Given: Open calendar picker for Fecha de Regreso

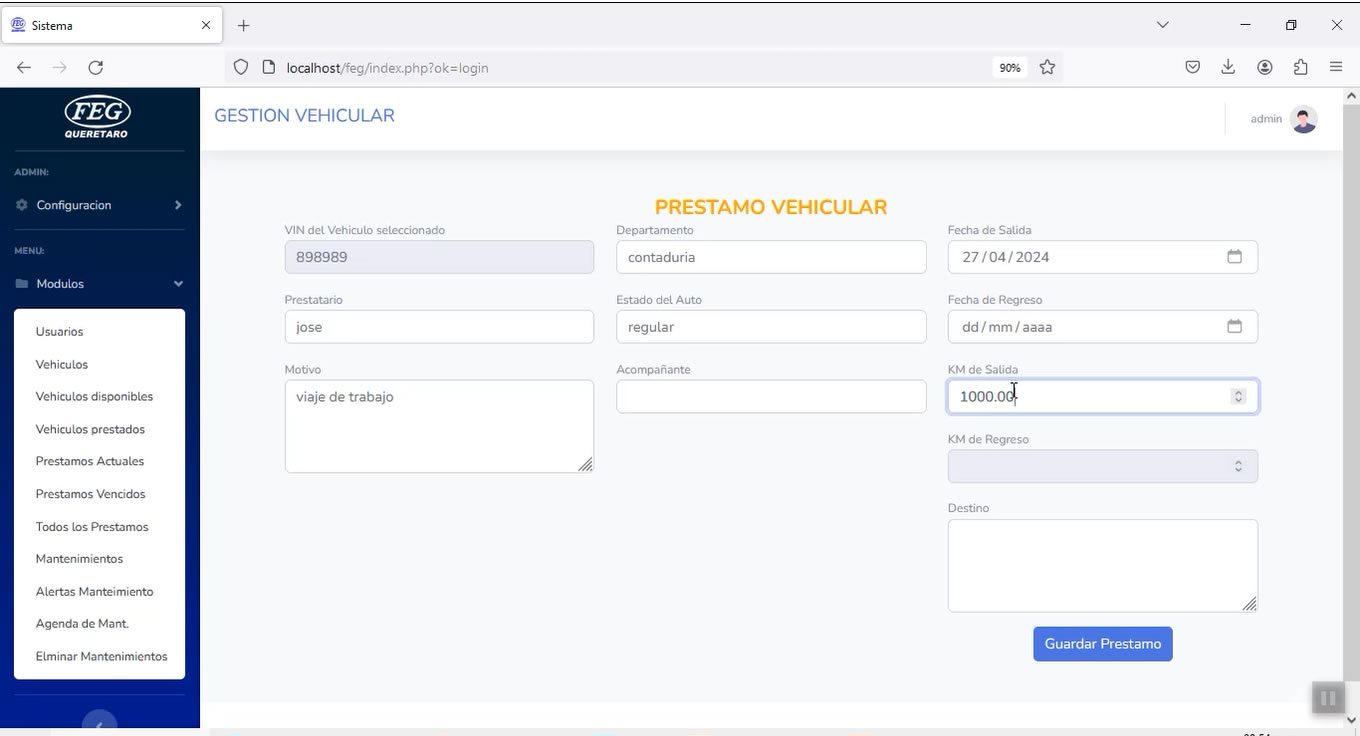Looking at the screenshot, I should (x=1234, y=327).
